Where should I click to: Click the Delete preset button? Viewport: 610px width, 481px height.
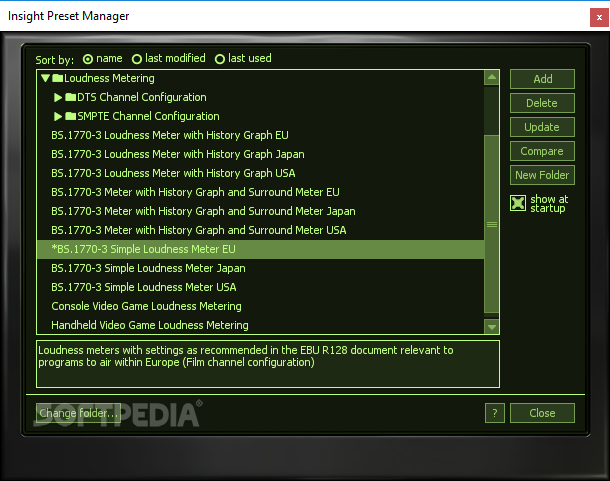[x=542, y=103]
